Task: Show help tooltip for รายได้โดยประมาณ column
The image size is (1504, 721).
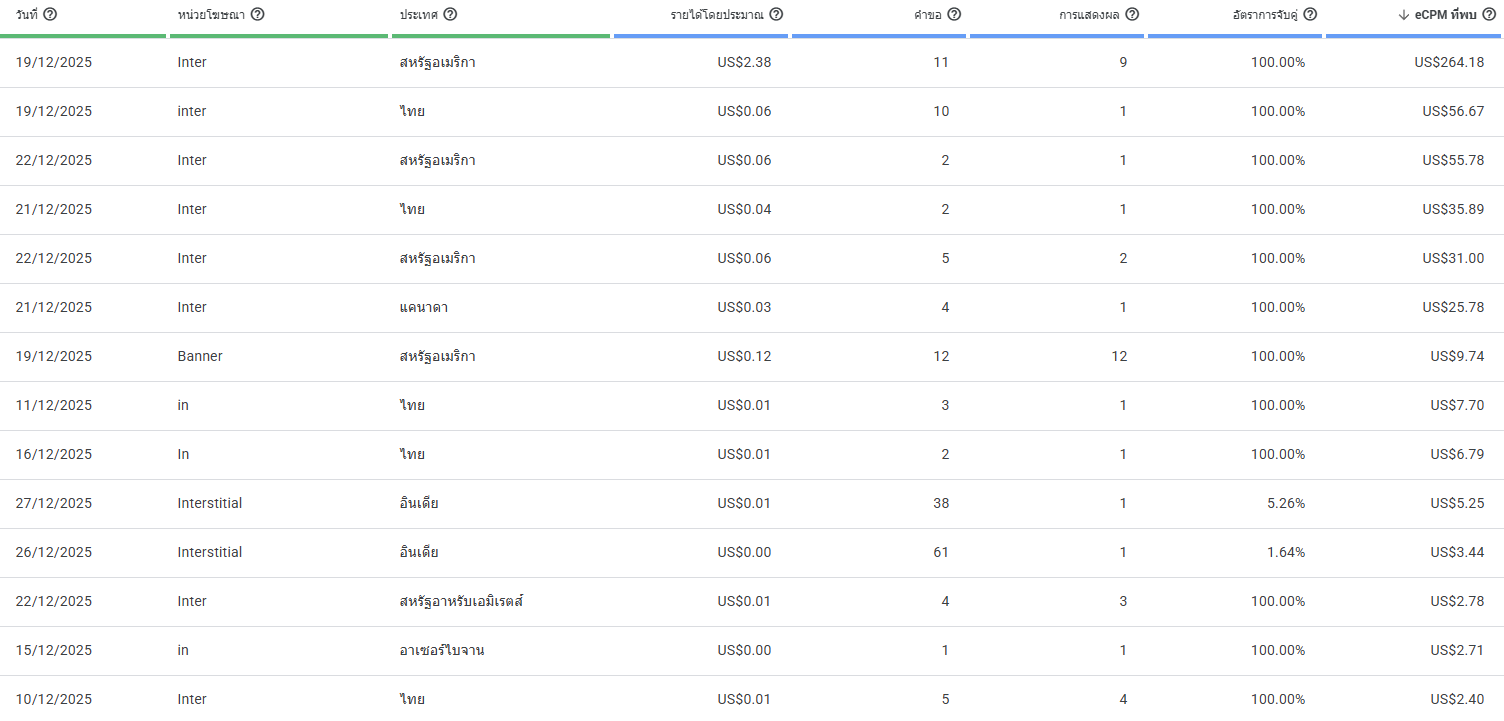Action: (776, 14)
